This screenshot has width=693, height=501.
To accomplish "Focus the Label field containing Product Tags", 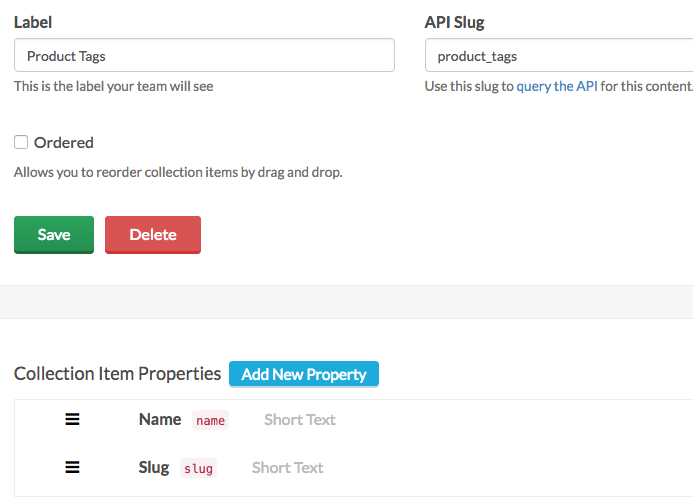I will point(204,55).
